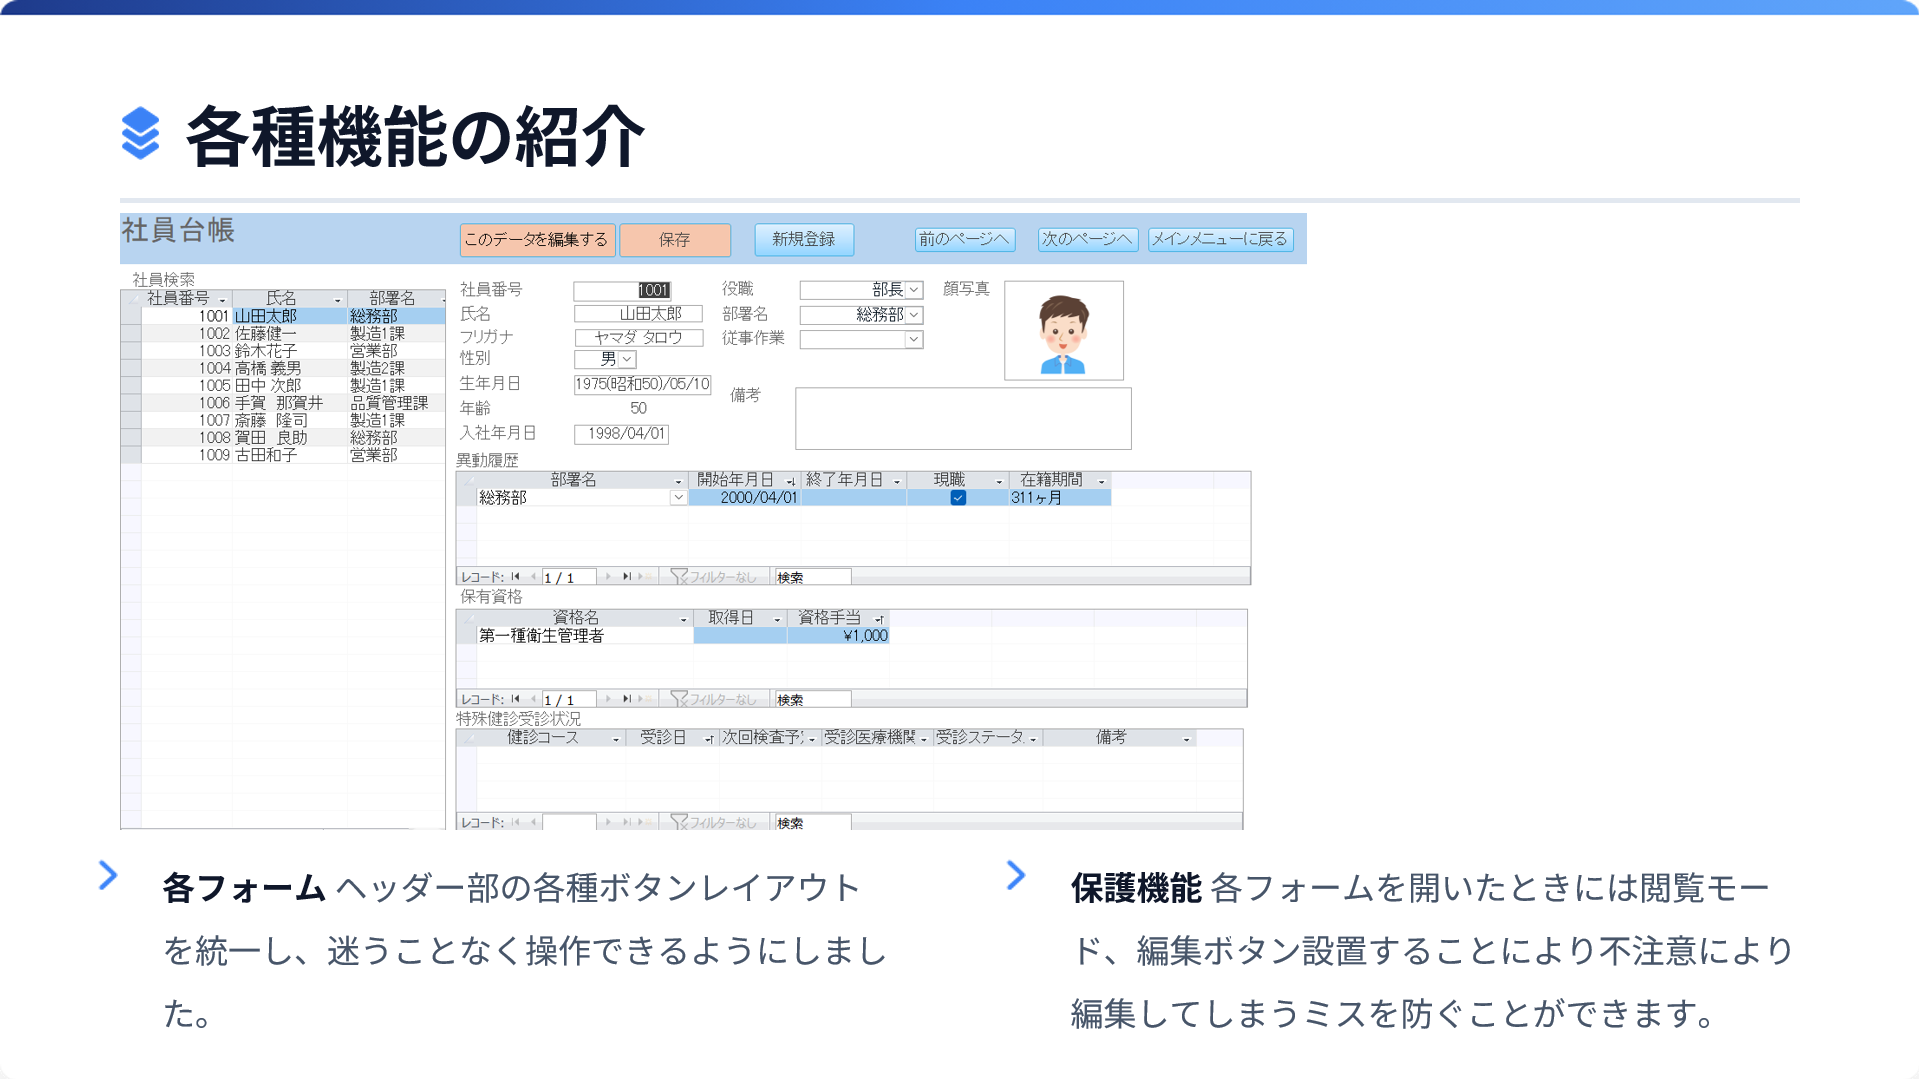
Task: Click the 備考 text box
Action: coord(962,418)
